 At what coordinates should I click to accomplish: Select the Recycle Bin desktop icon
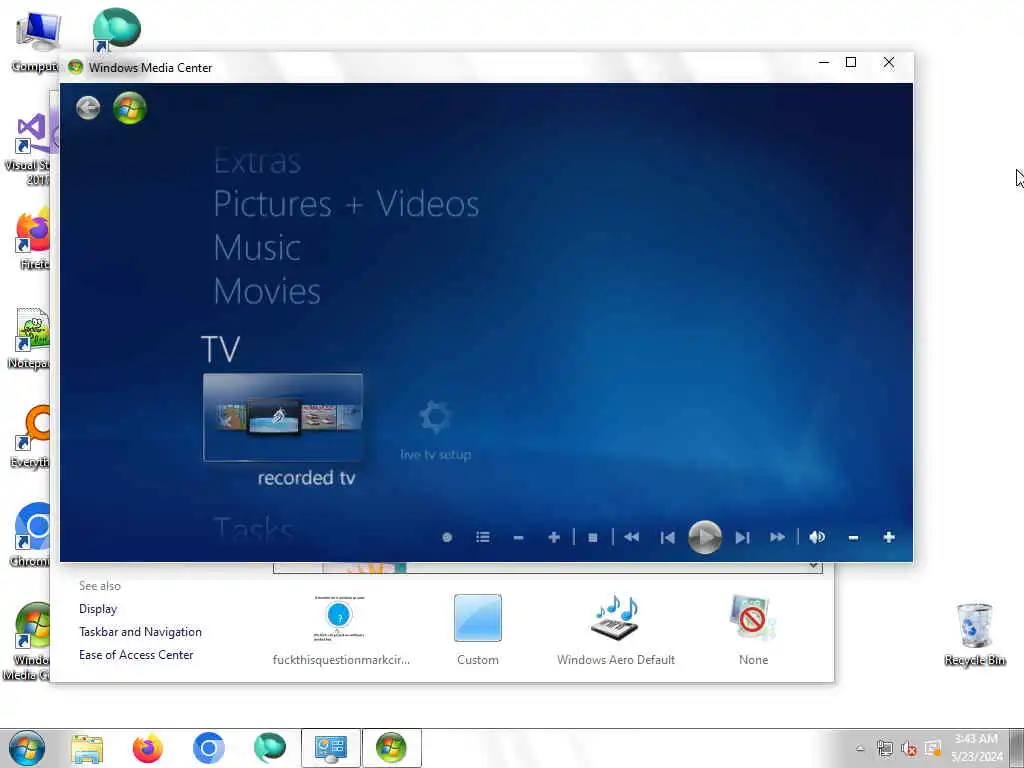click(974, 634)
